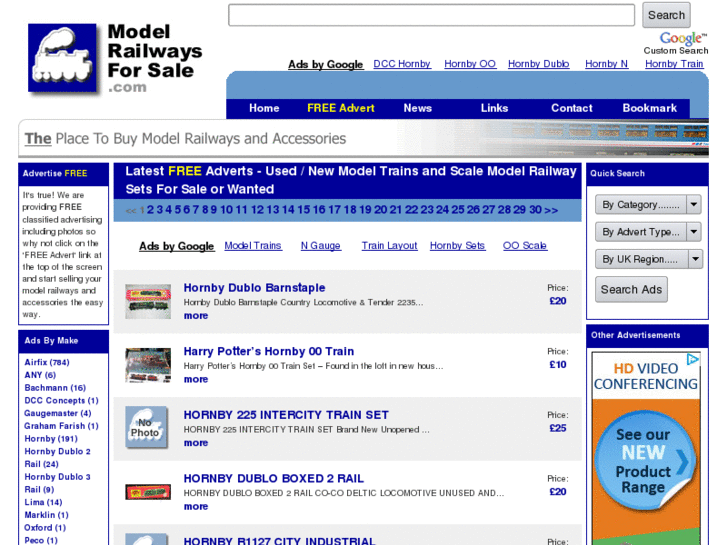
Task: Follow the Train Layout ad link
Action: pos(389,246)
